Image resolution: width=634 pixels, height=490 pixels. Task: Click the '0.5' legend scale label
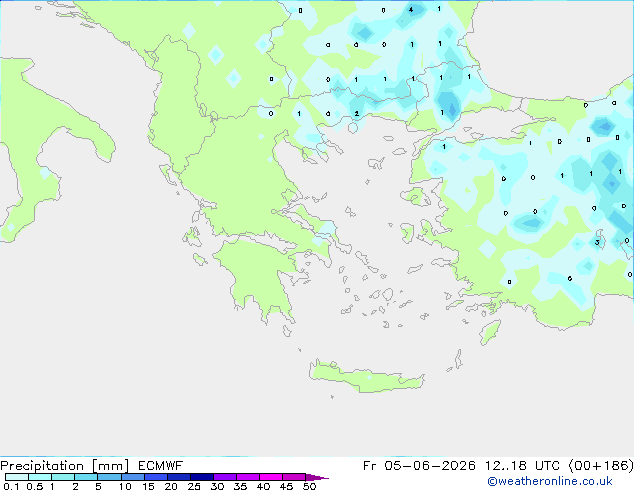(x=34, y=486)
